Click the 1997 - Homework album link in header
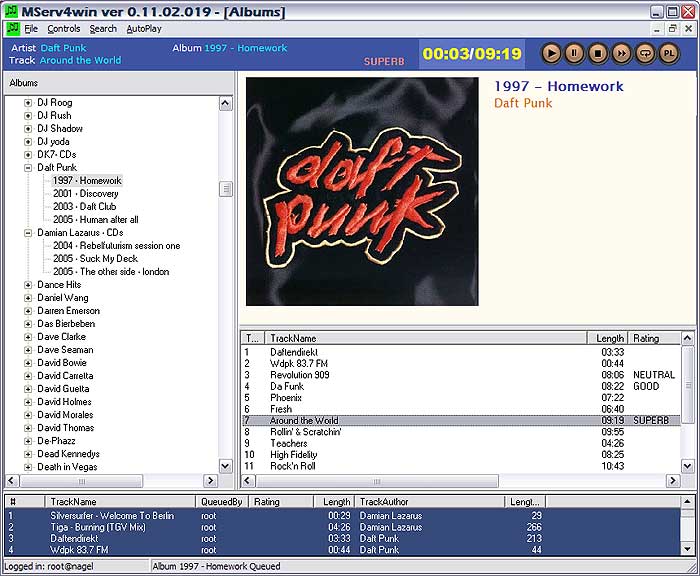Image resolution: width=700 pixels, height=576 pixels. click(246, 48)
